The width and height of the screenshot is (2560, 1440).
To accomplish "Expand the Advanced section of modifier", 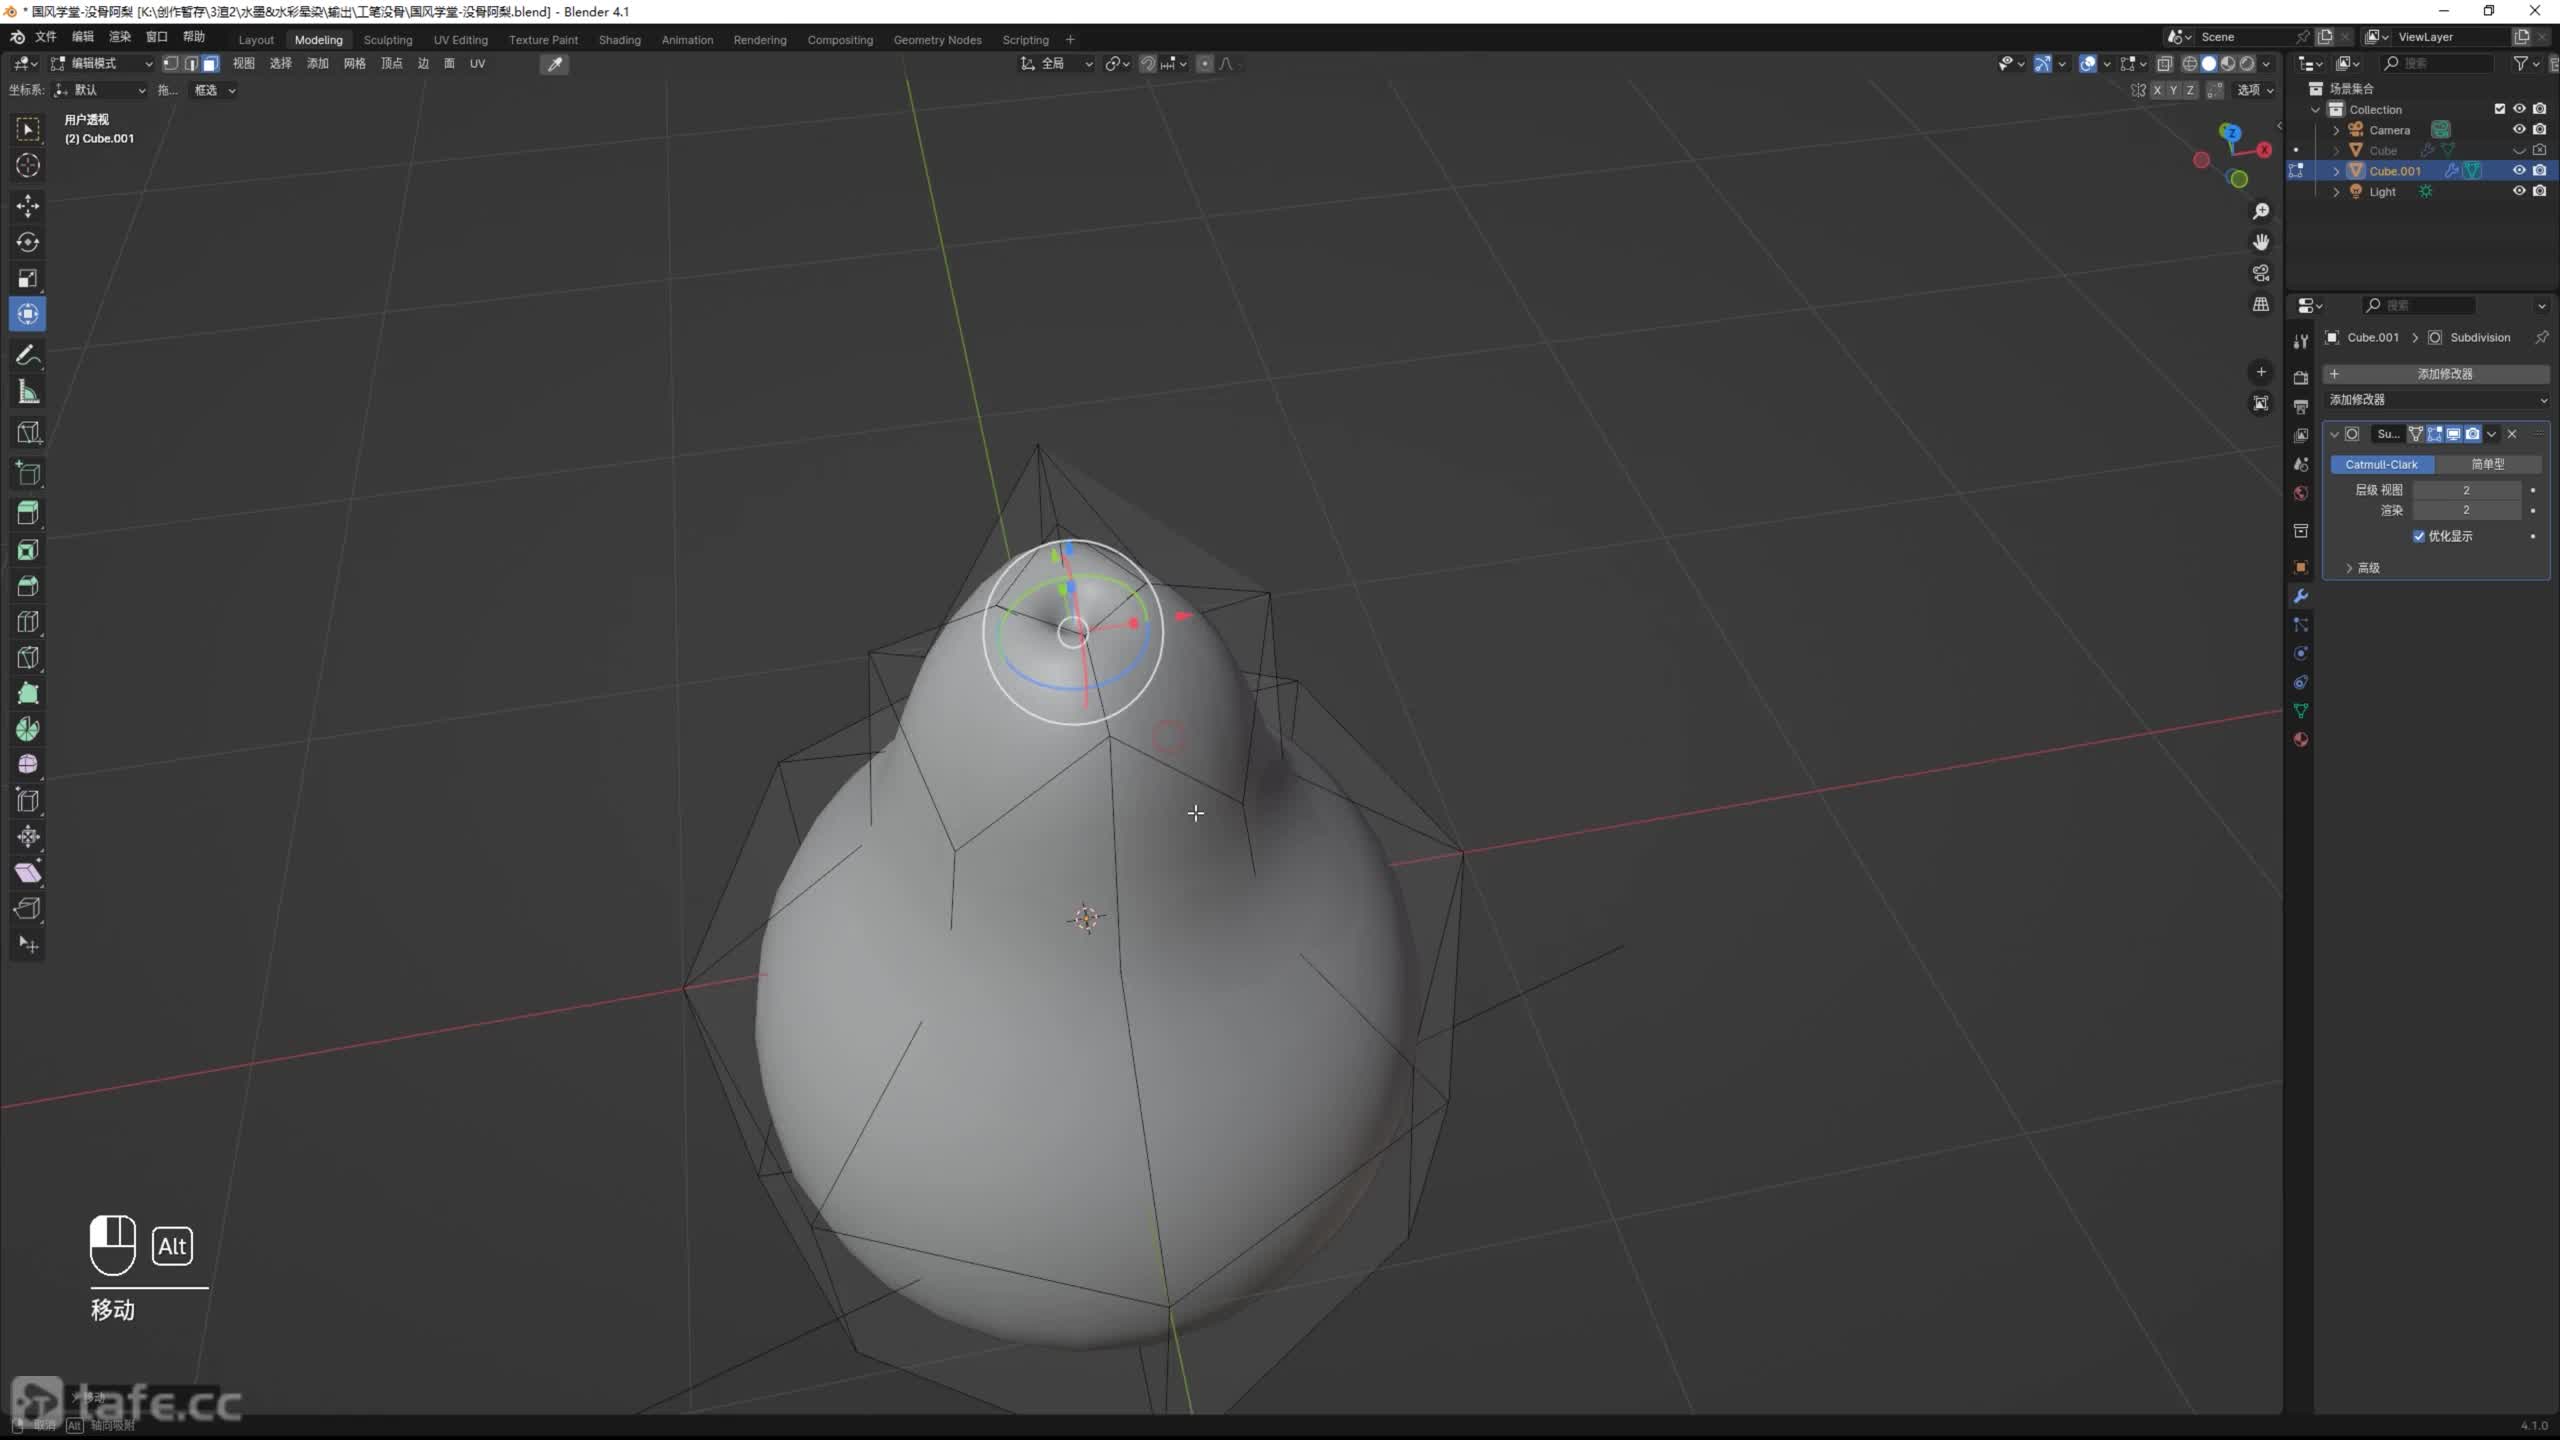I will pyautogui.click(x=2367, y=568).
